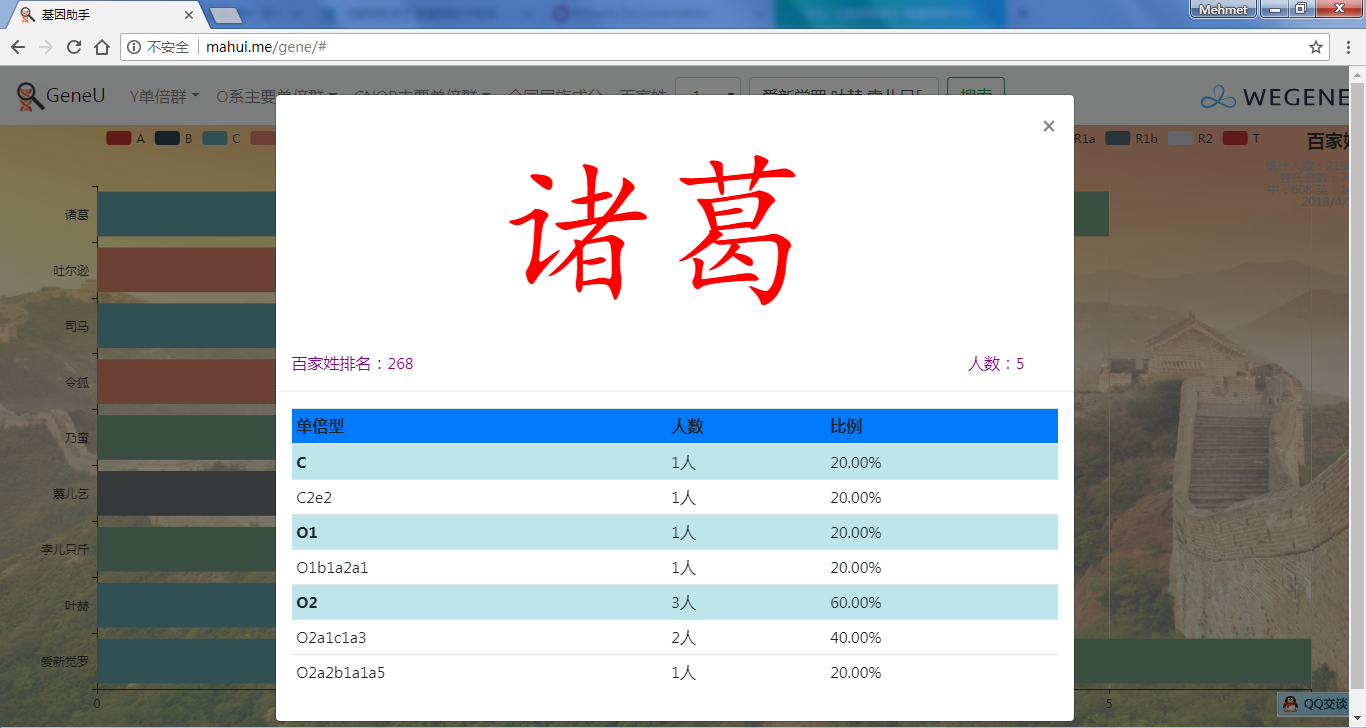Click the Mehmet profile button
Viewport: 1366px width, 728px height.
click(1222, 9)
